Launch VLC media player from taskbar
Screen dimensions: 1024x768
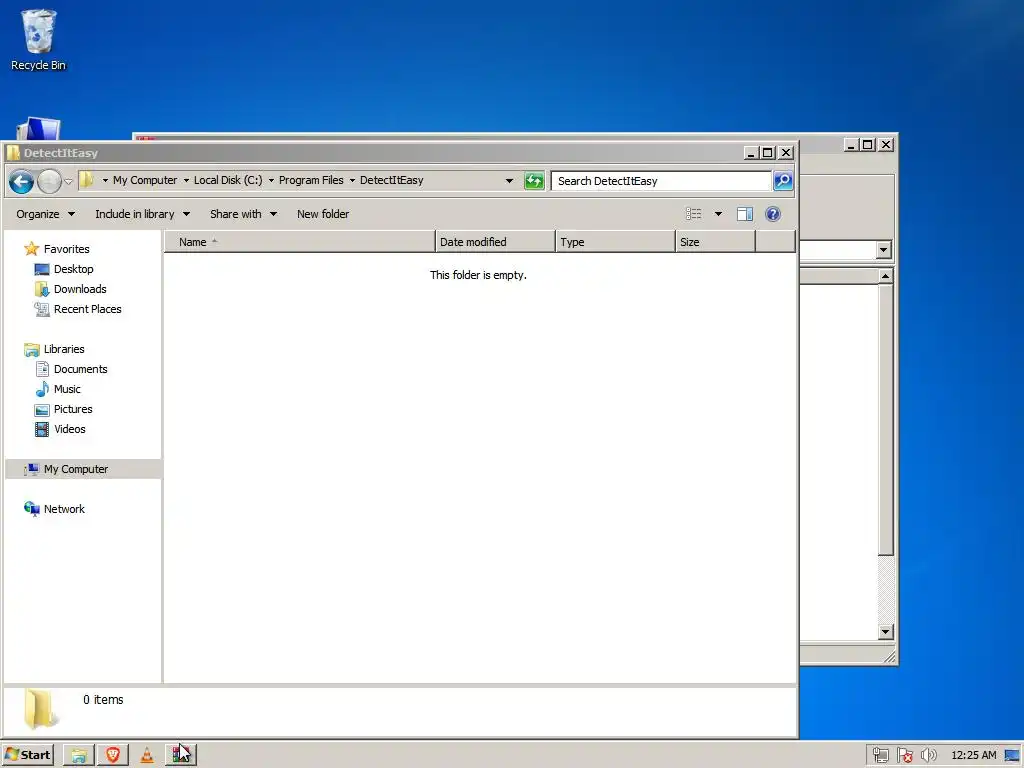pos(147,756)
